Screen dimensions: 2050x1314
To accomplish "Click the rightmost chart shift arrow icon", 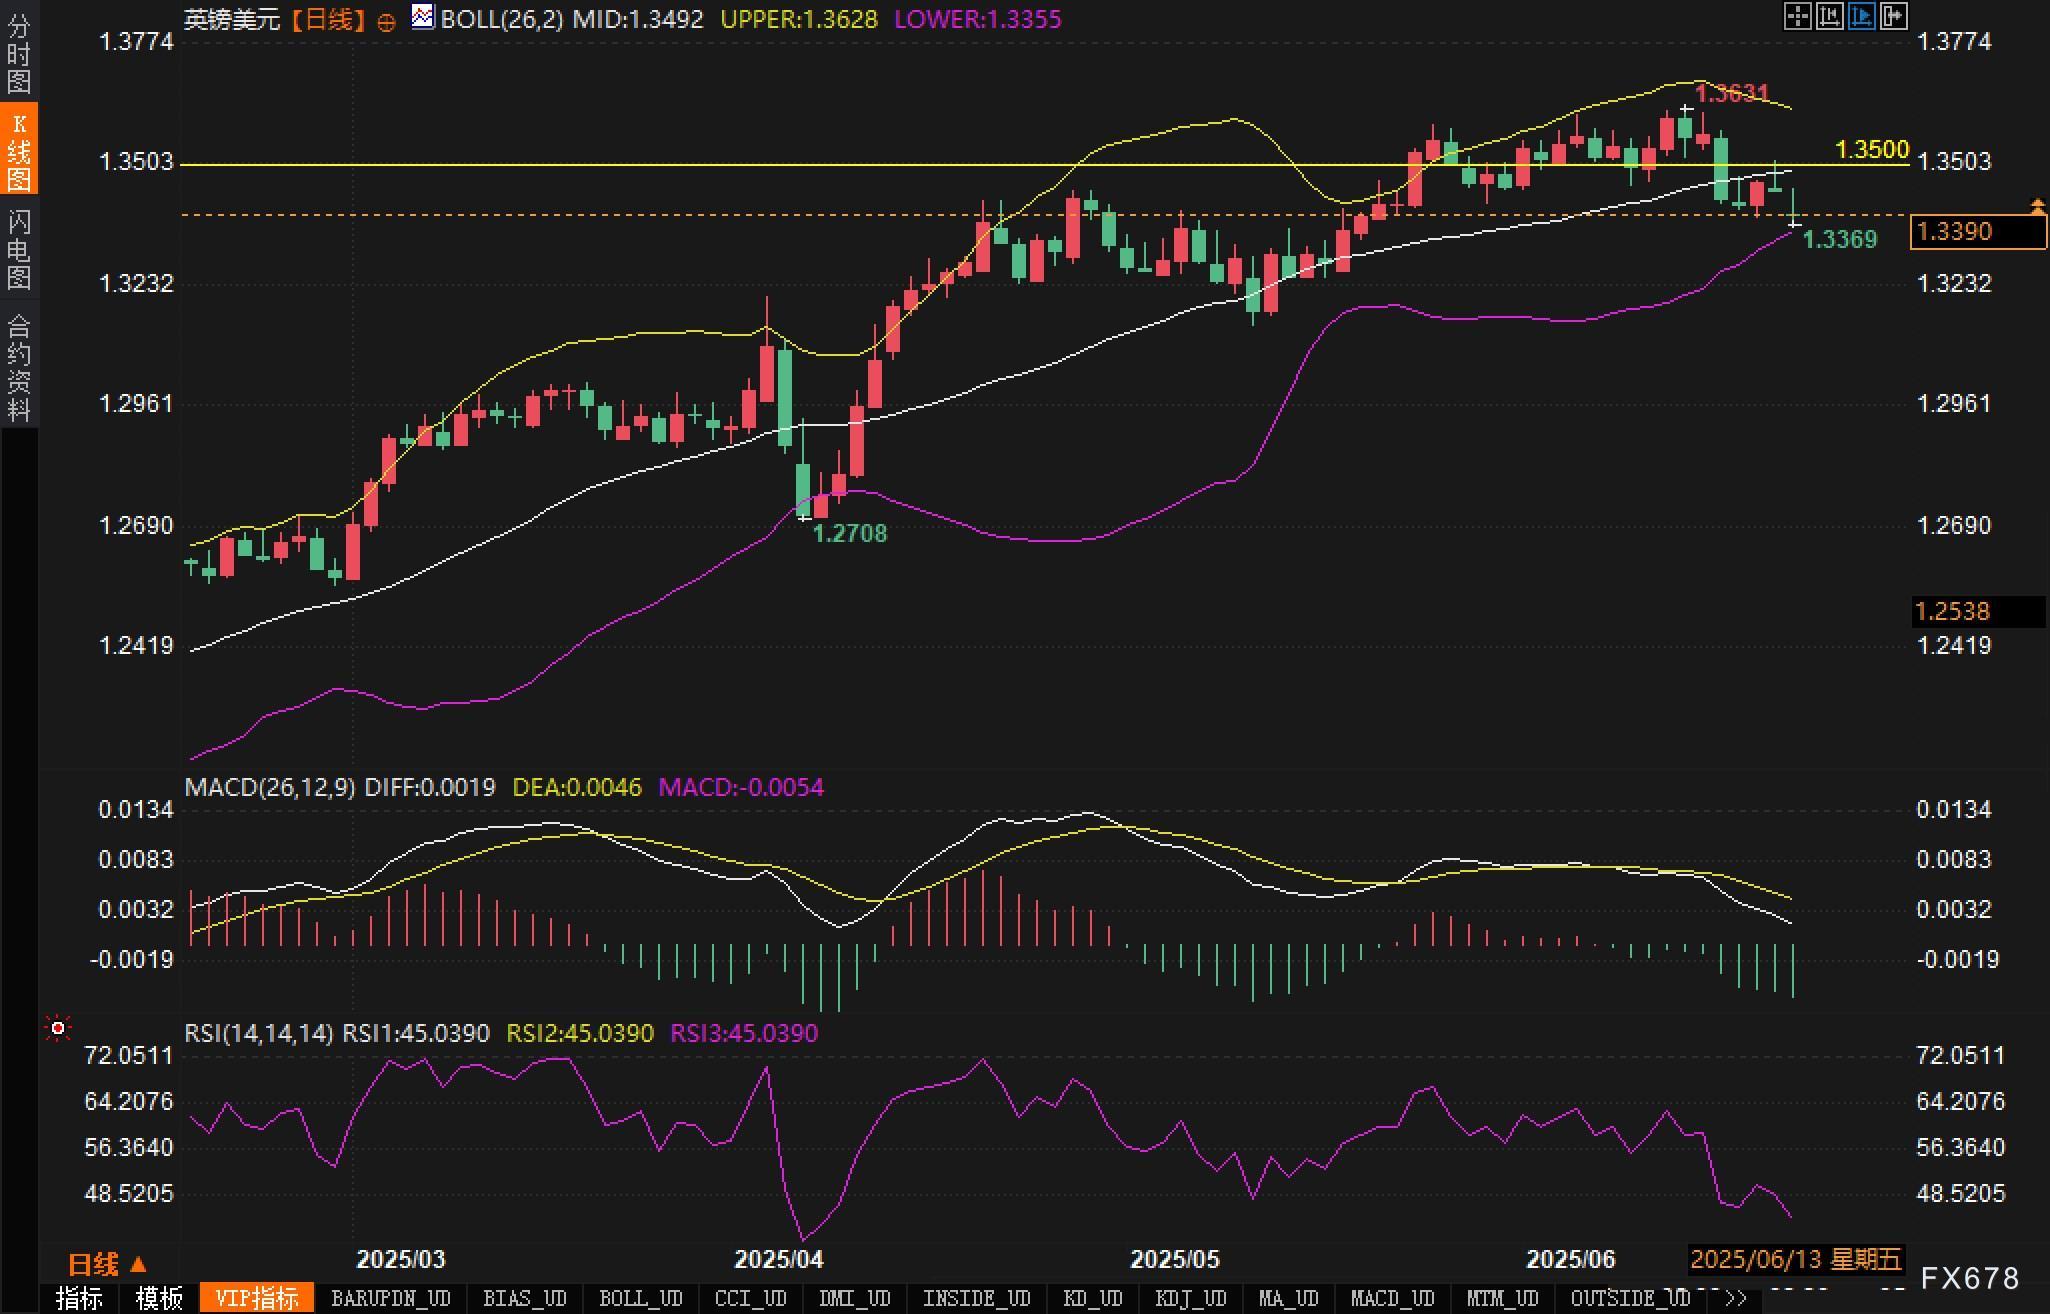I will pyautogui.click(x=1893, y=16).
